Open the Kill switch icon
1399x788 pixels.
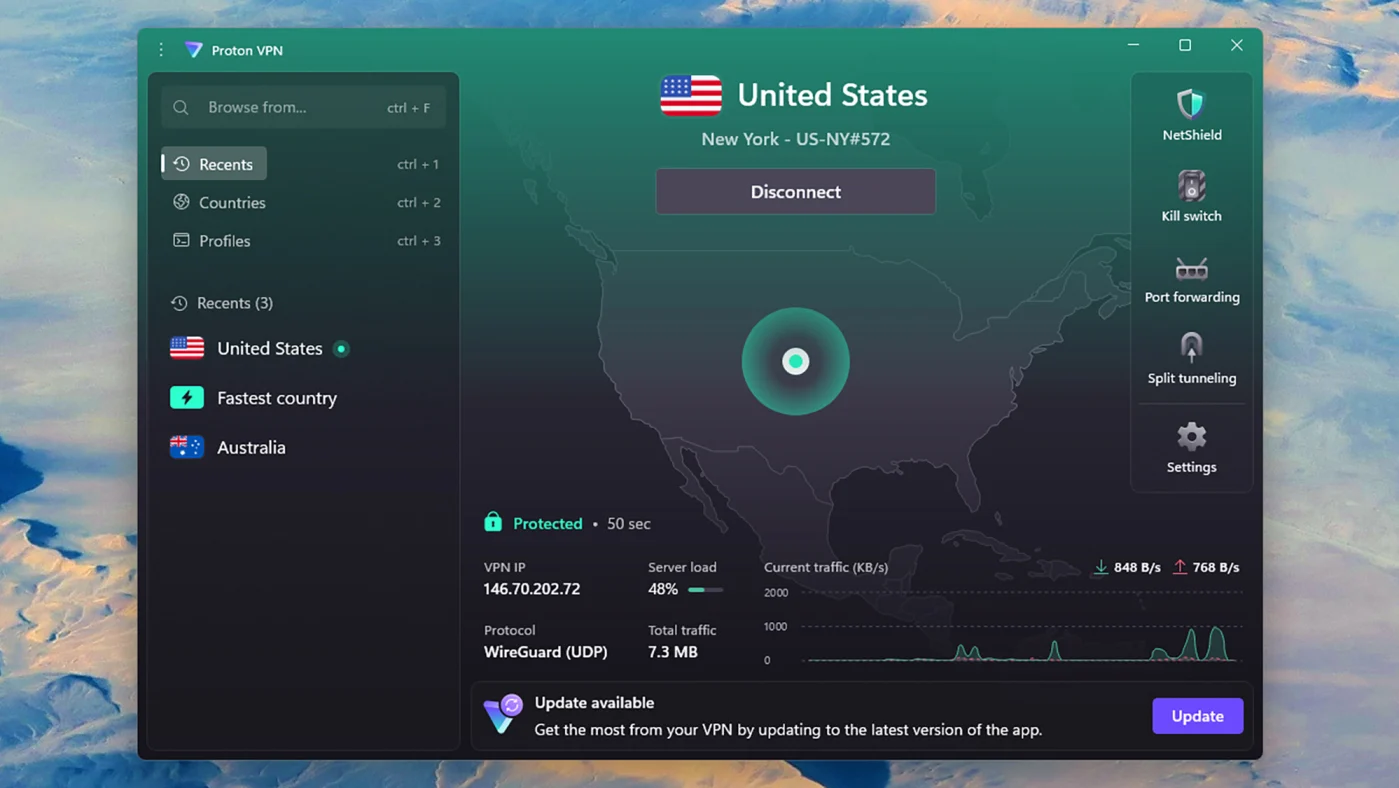(1191, 186)
